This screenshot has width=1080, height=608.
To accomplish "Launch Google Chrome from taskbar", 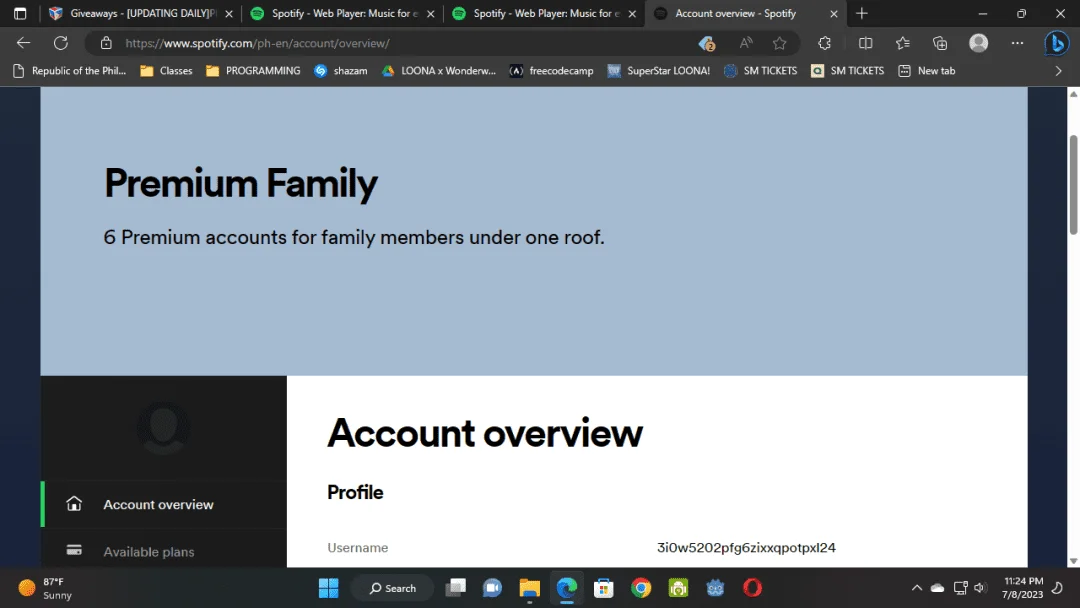I will pos(641,588).
